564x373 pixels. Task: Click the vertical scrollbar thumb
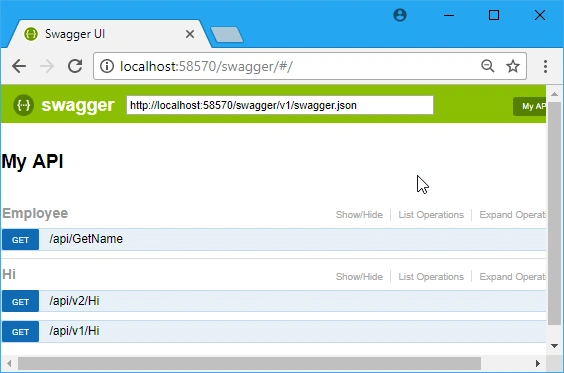[554, 213]
